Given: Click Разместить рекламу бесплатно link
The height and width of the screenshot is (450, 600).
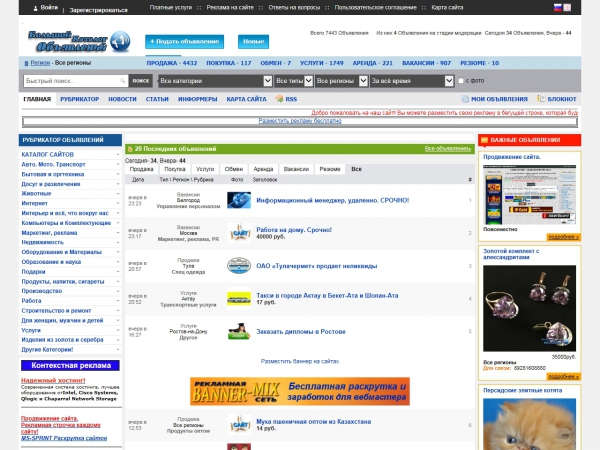Looking at the screenshot, I should (300, 121).
